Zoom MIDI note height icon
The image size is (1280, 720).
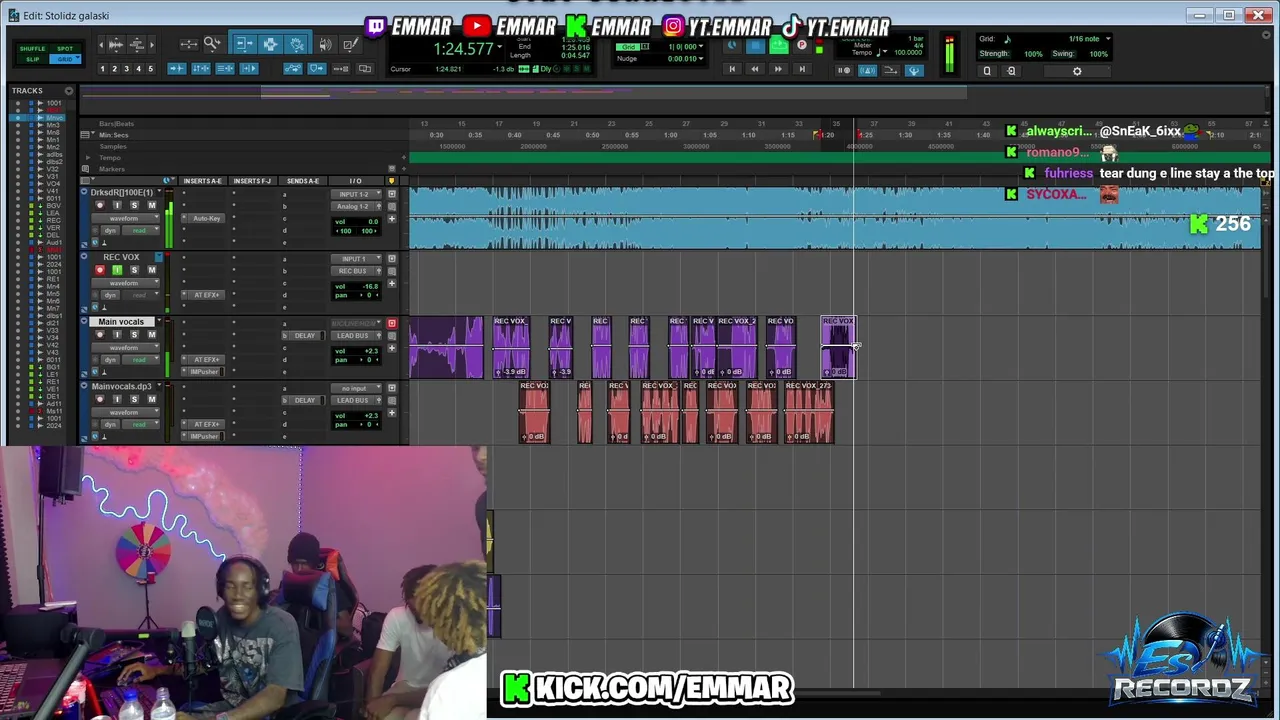click(137, 45)
